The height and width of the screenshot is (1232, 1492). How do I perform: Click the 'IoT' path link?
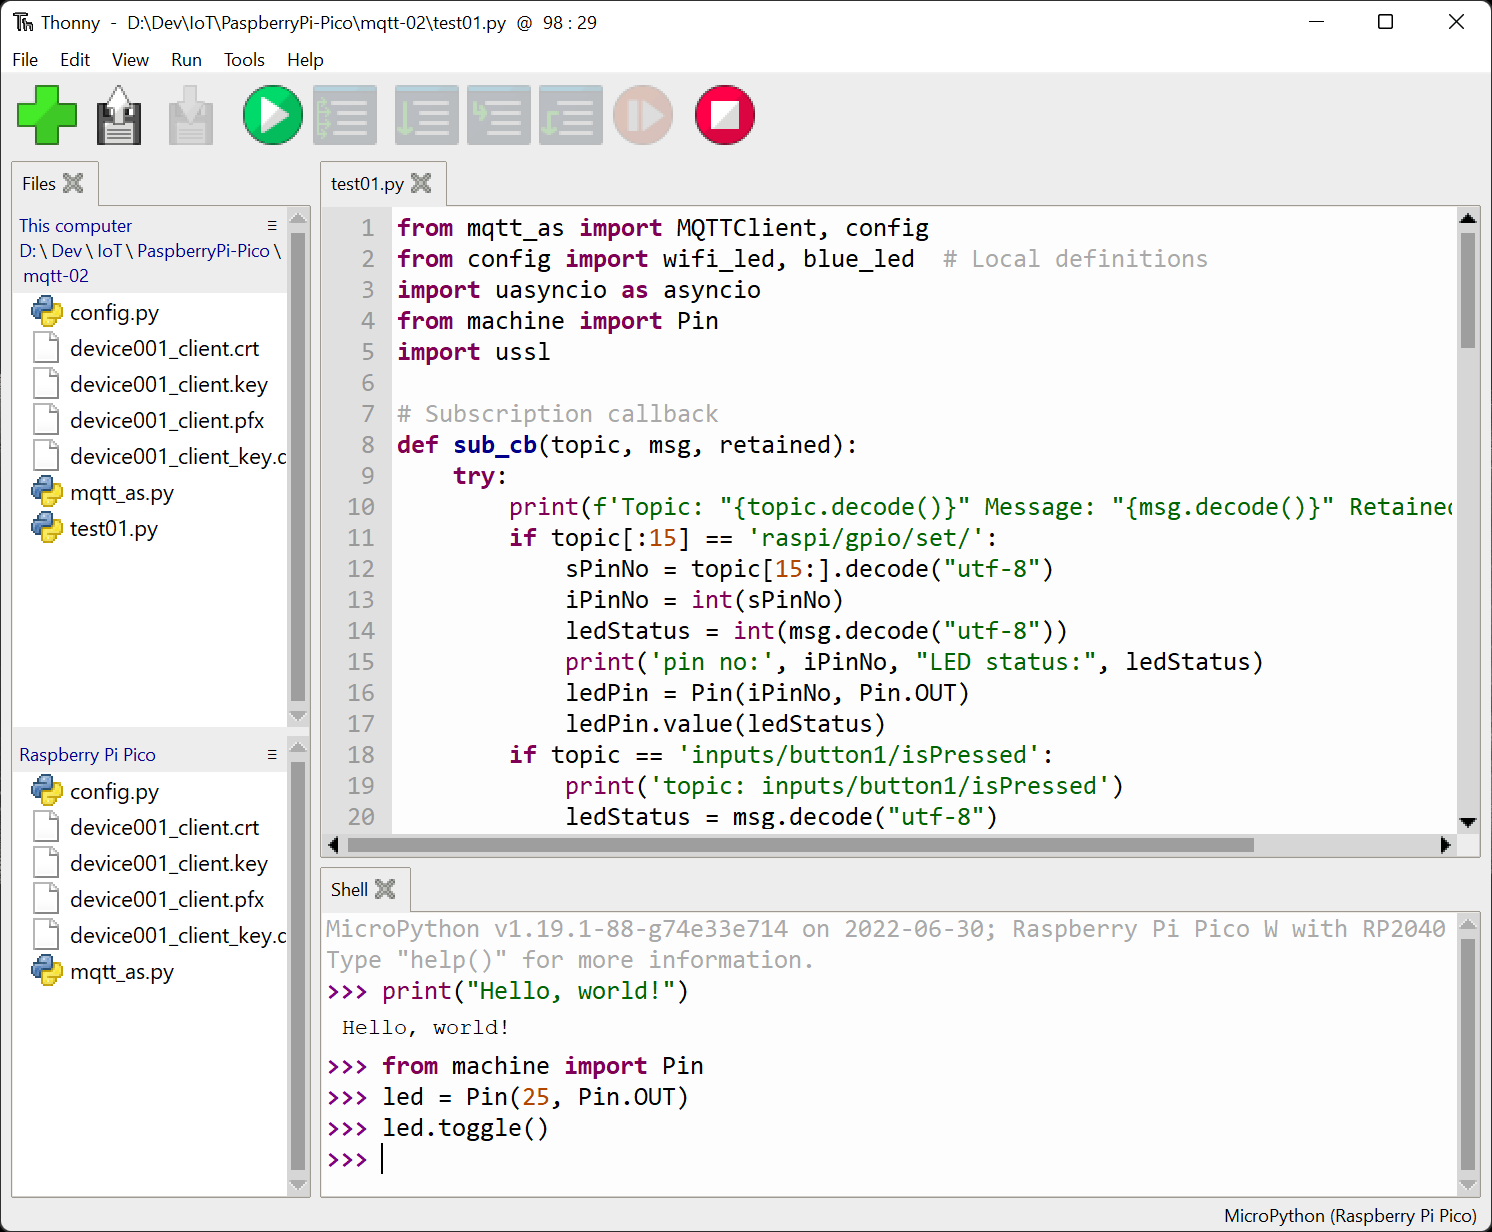tap(109, 250)
